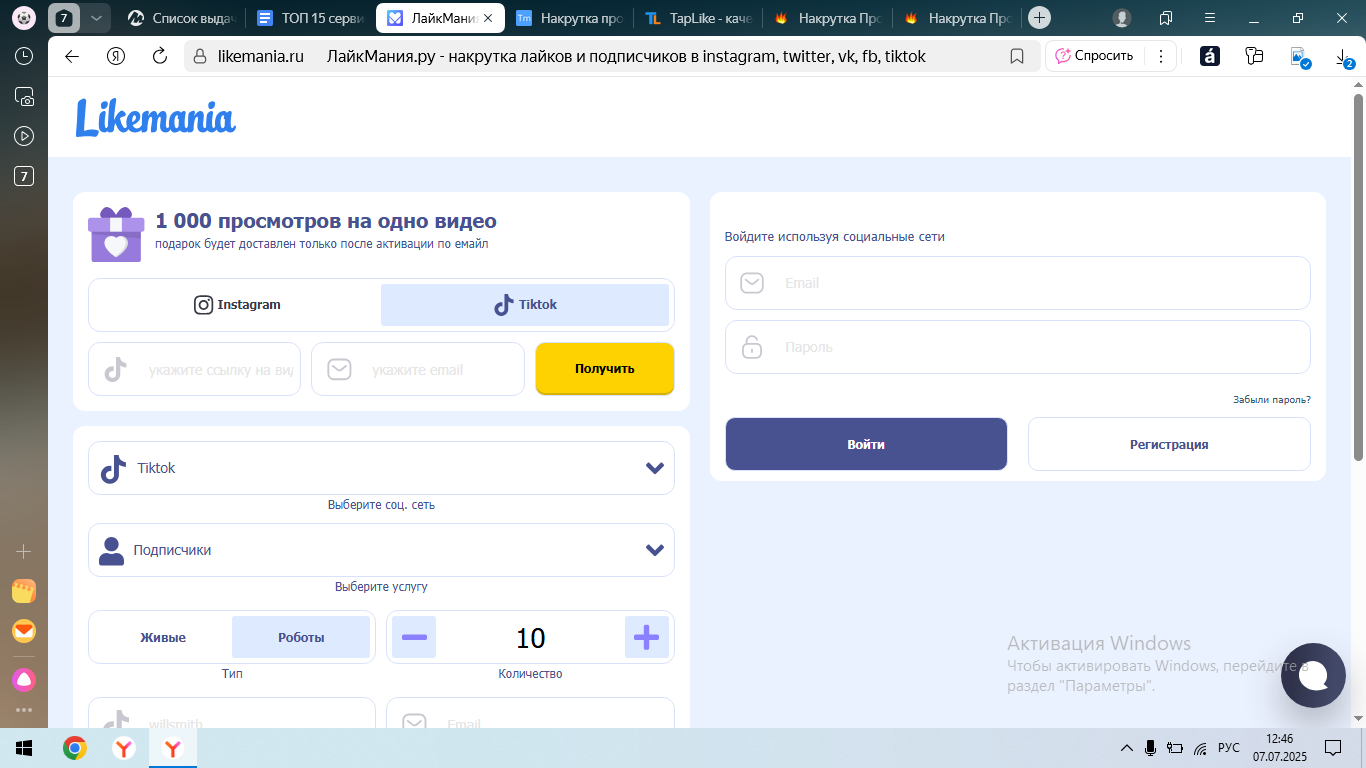Open the tab group dropdown arrow
The height and width of the screenshot is (768, 1366).
[96, 18]
